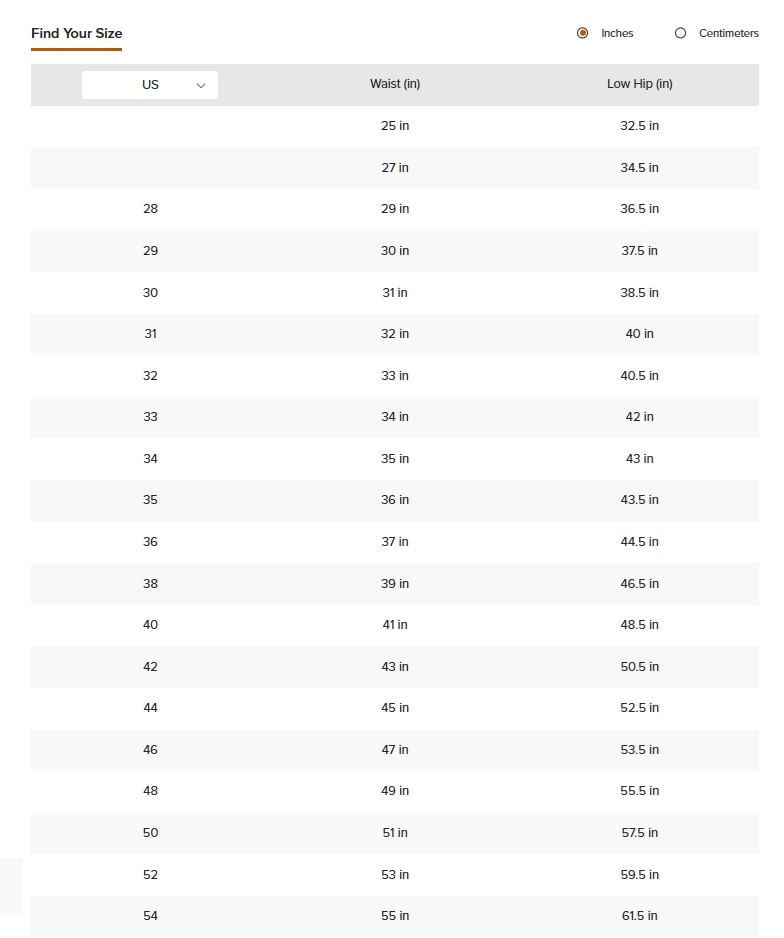Click the 61.5 in low hip value

click(x=639, y=916)
